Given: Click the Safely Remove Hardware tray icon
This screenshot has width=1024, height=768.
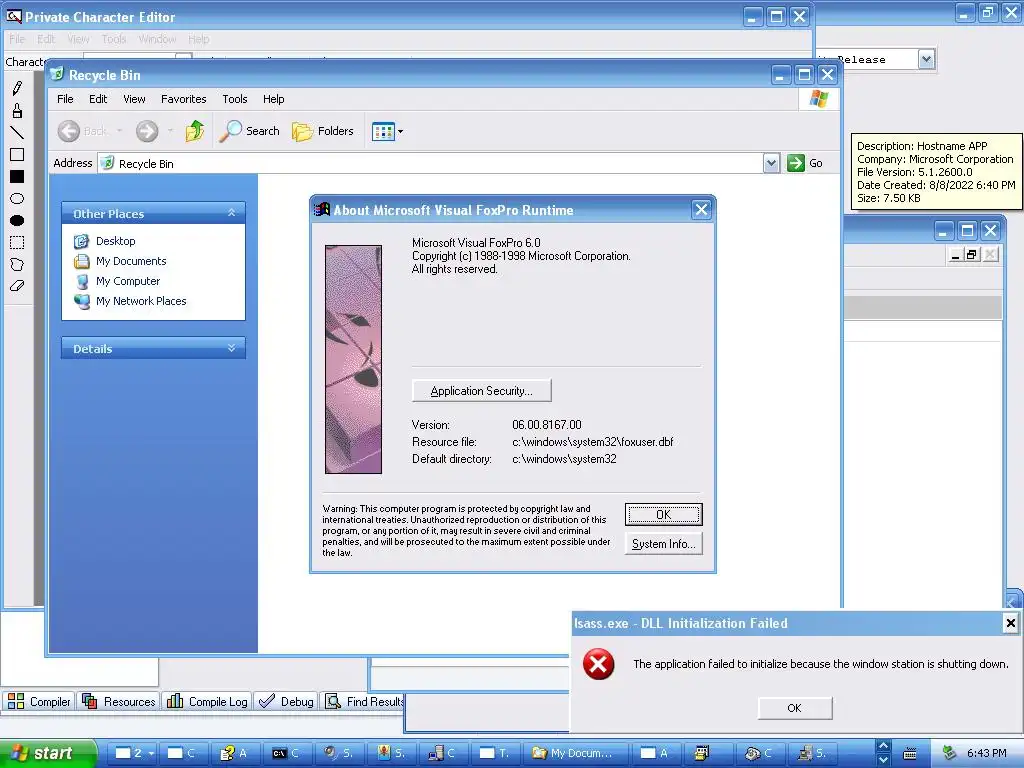Looking at the screenshot, I should click(949, 753).
